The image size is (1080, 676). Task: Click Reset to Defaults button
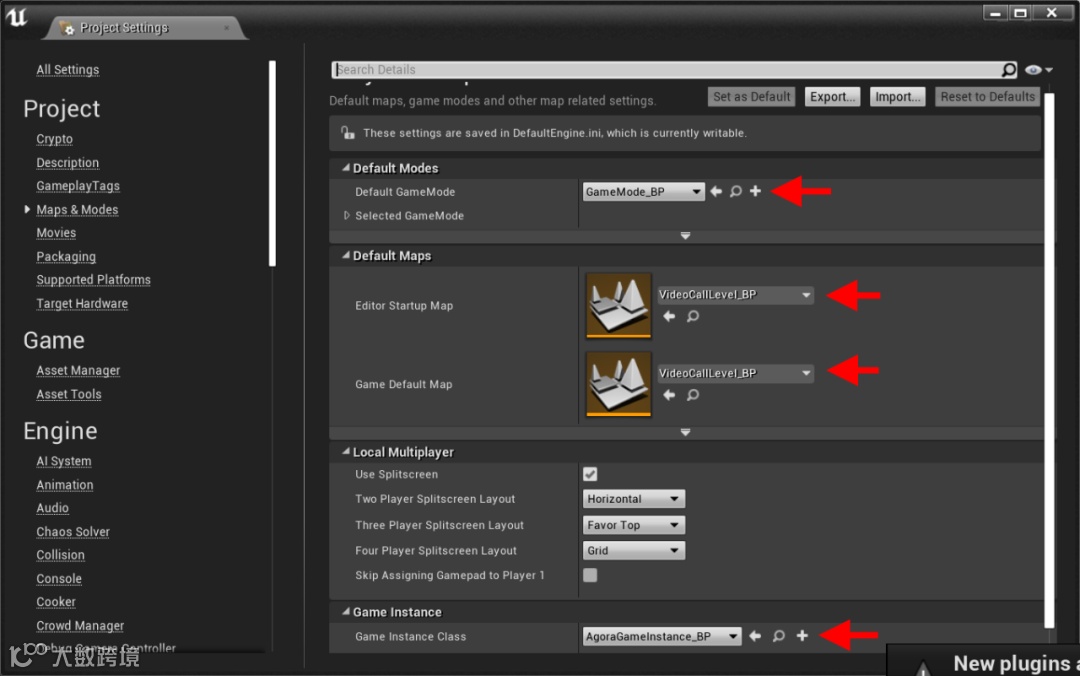pyautogui.click(x=988, y=96)
